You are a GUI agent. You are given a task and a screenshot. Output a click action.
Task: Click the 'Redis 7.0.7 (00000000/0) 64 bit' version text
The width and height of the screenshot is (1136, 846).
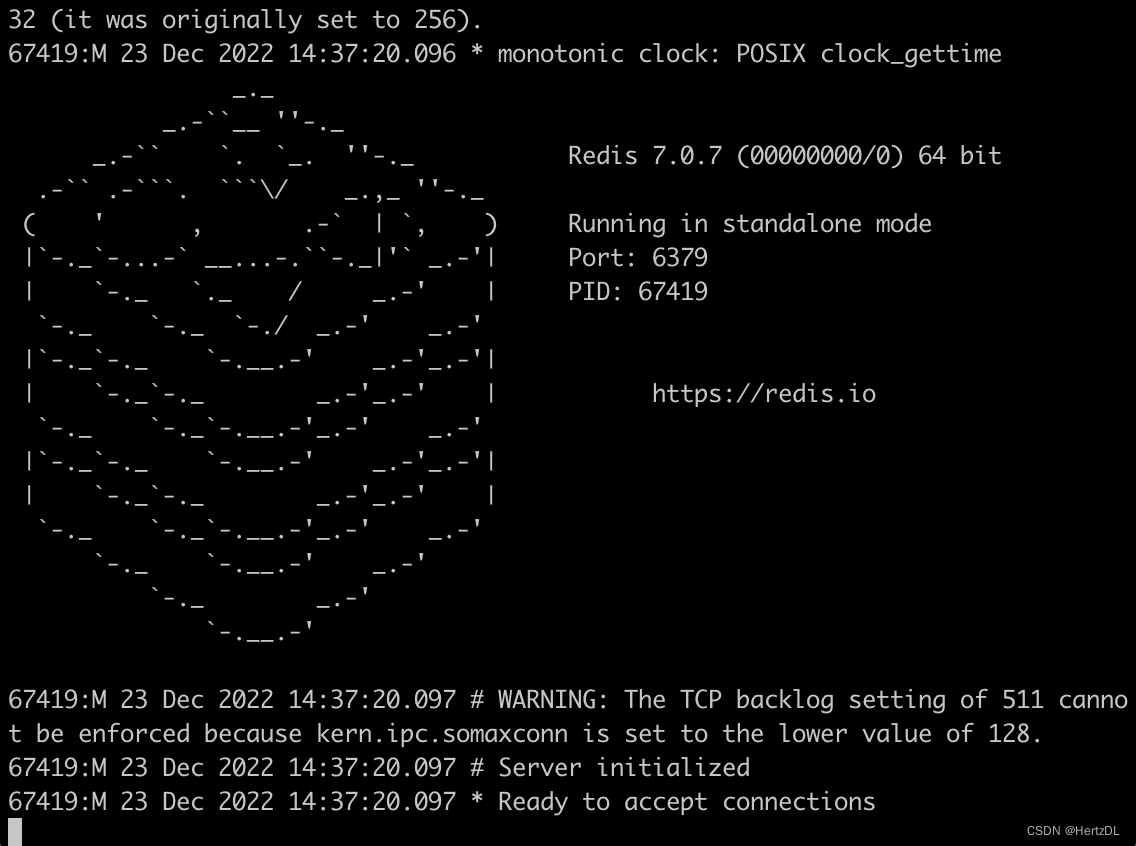click(x=785, y=156)
